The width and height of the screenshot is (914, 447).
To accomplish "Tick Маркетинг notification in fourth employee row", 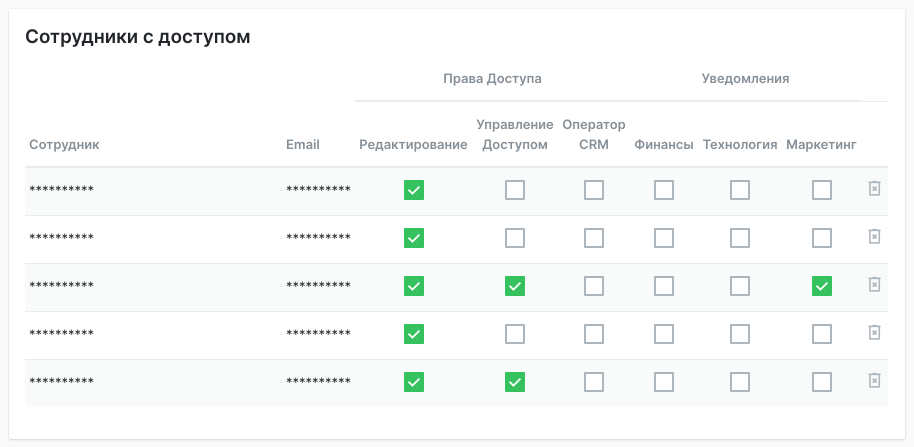I will click(x=822, y=334).
